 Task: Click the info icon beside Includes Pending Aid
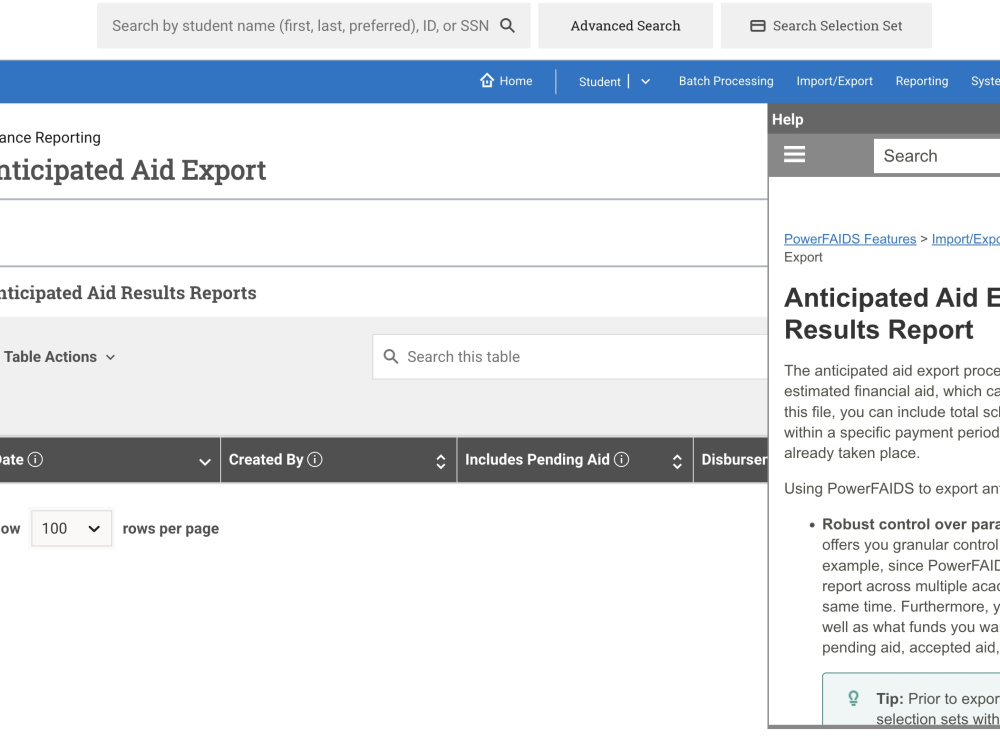pyautogui.click(x=621, y=459)
